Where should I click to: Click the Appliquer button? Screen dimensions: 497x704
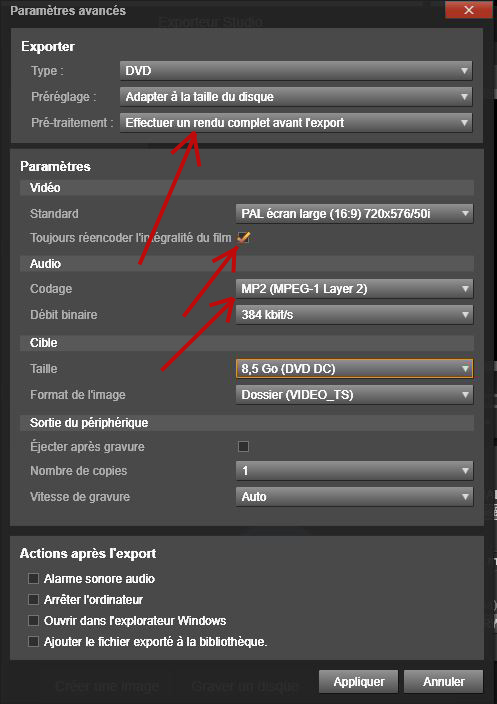click(358, 682)
